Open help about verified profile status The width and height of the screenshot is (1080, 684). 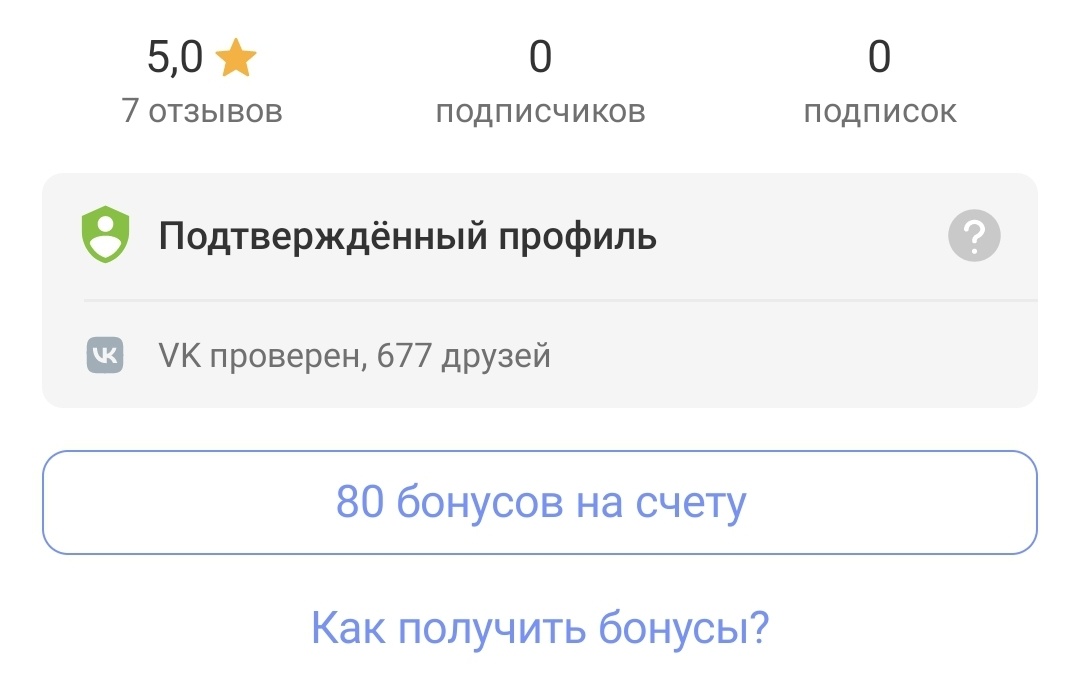pyautogui.click(x=973, y=235)
